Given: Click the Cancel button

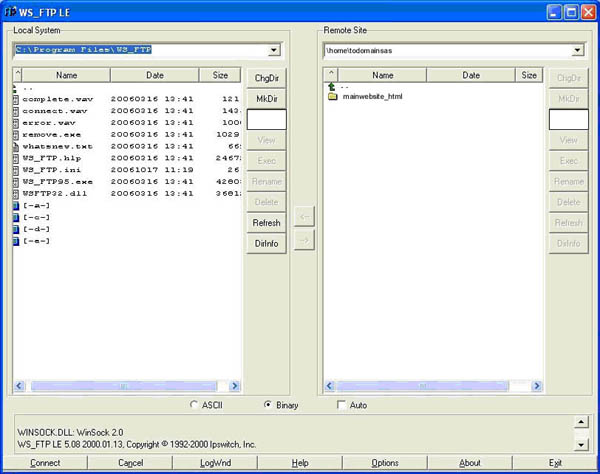Looking at the screenshot, I should (x=130, y=463).
